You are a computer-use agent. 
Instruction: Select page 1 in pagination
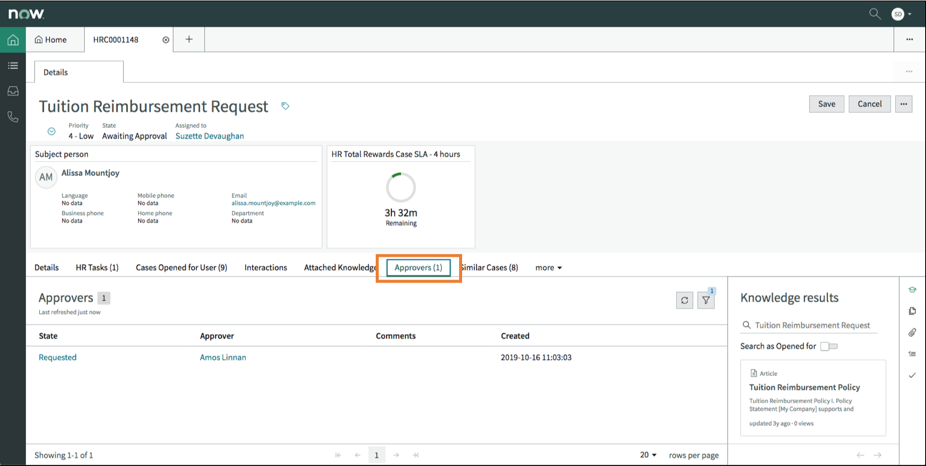coord(377,455)
